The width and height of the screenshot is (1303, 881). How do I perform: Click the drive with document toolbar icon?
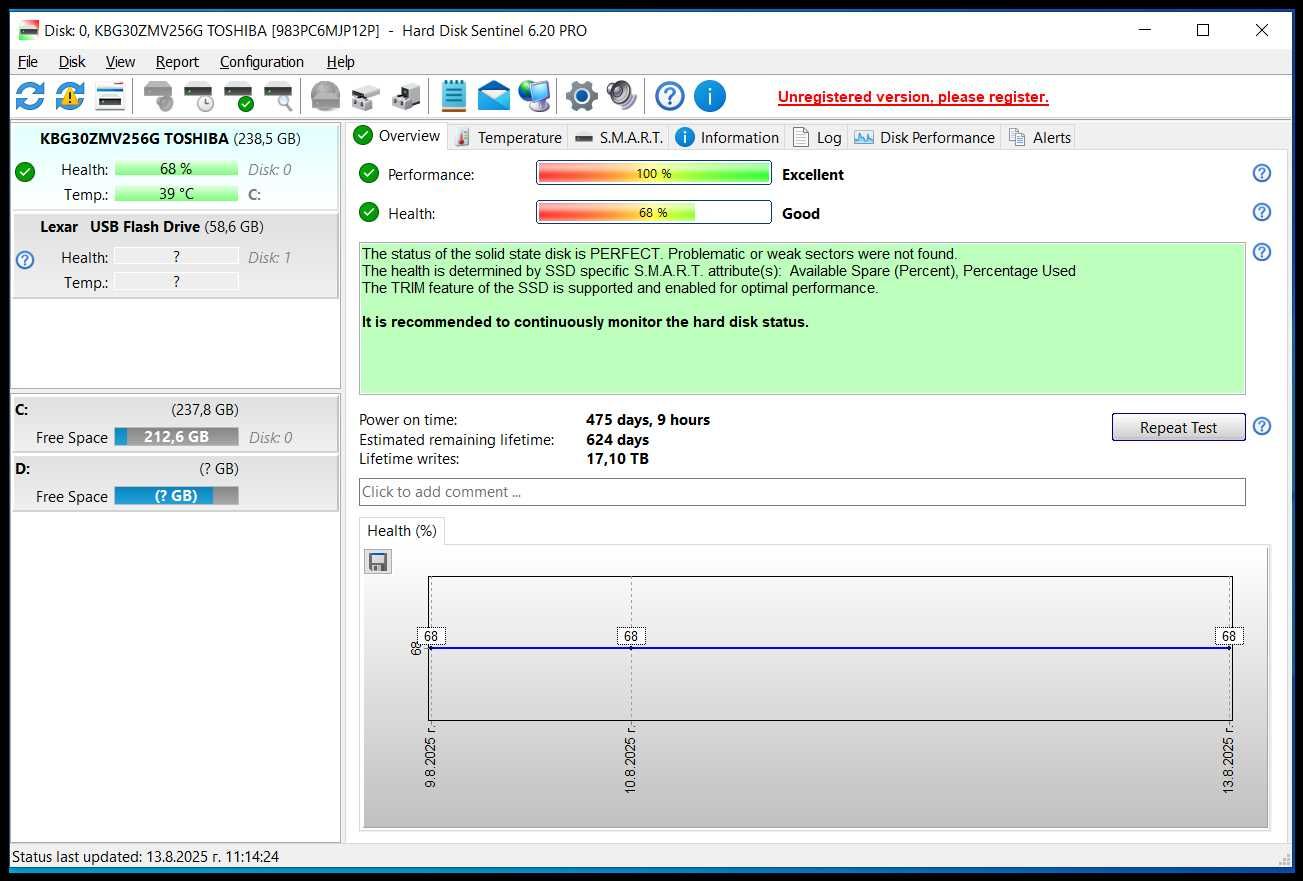pyautogui.click(x=406, y=96)
